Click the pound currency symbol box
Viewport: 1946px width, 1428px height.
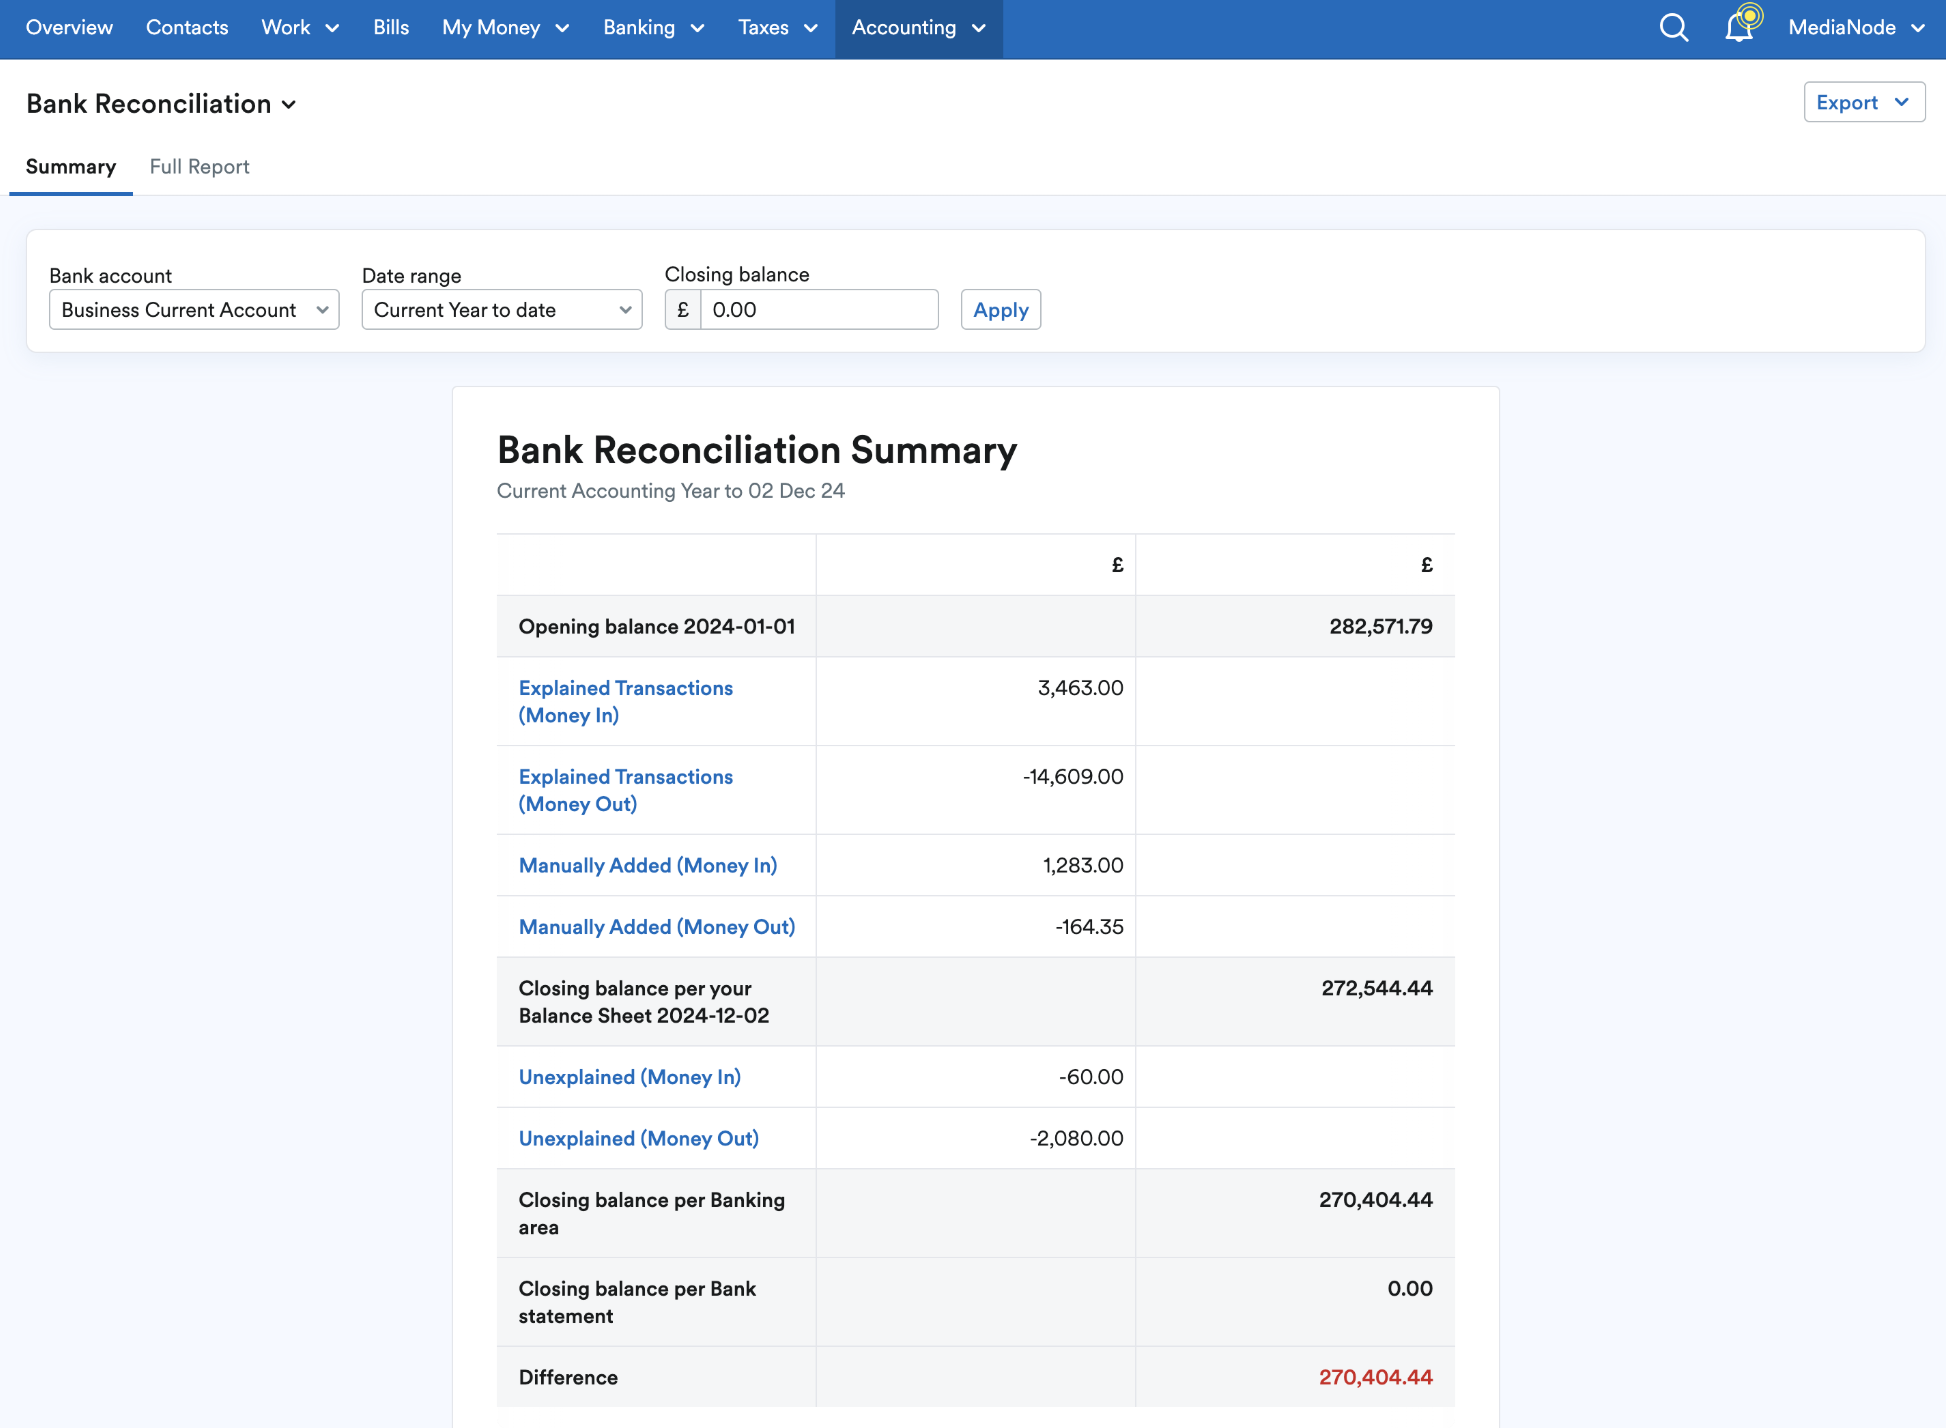683,310
